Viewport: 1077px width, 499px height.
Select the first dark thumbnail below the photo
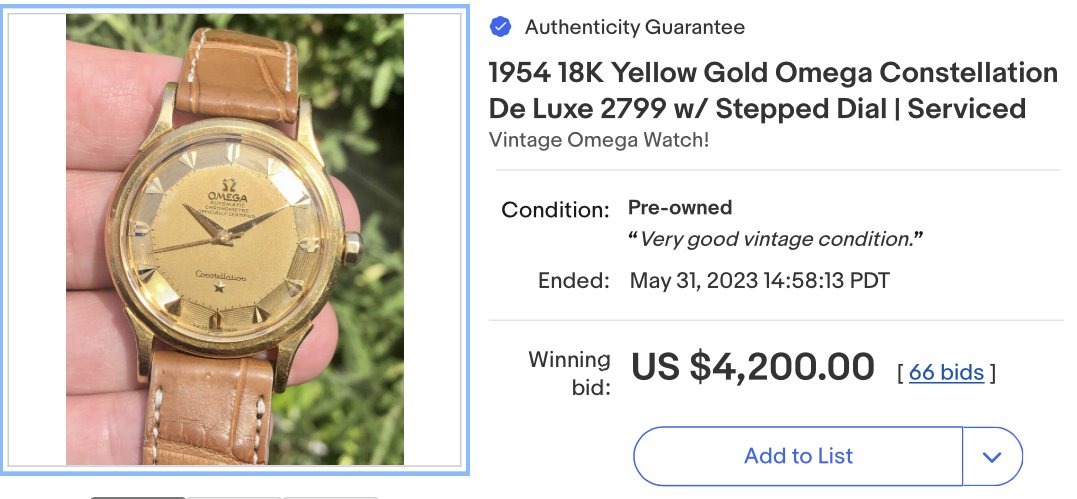(138, 496)
